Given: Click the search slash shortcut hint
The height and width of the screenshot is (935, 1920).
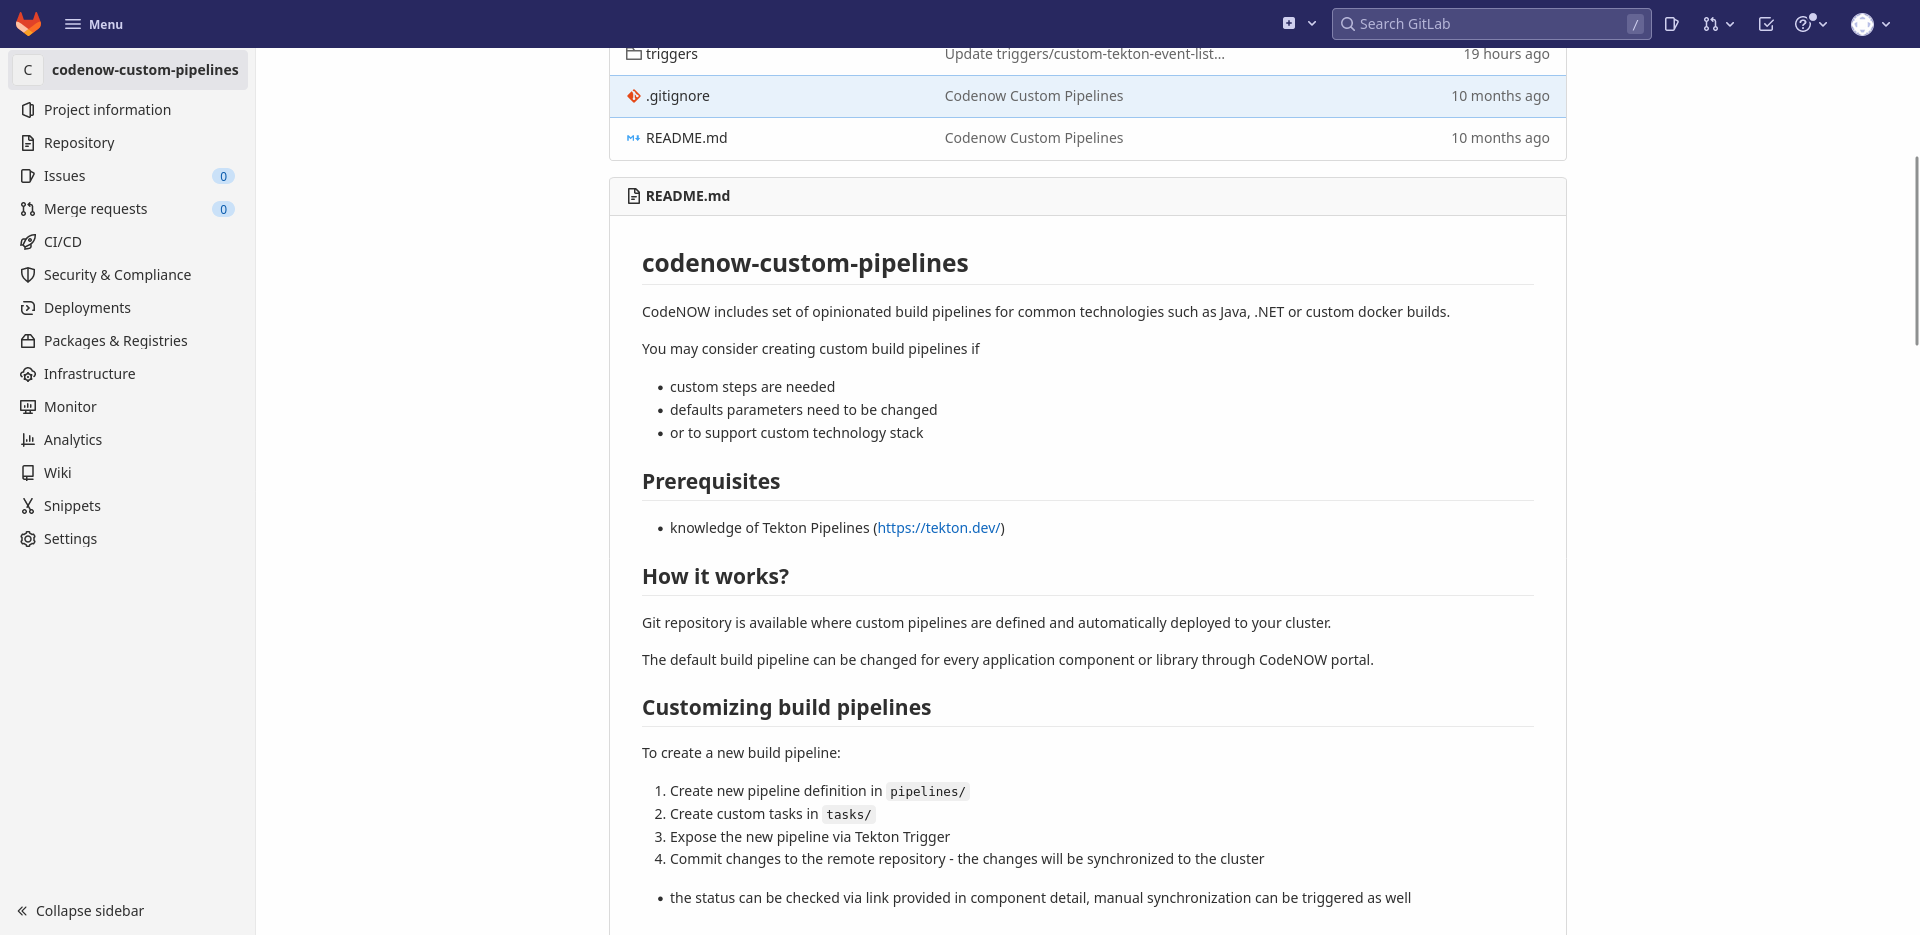Looking at the screenshot, I should (x=1635, y=24).
